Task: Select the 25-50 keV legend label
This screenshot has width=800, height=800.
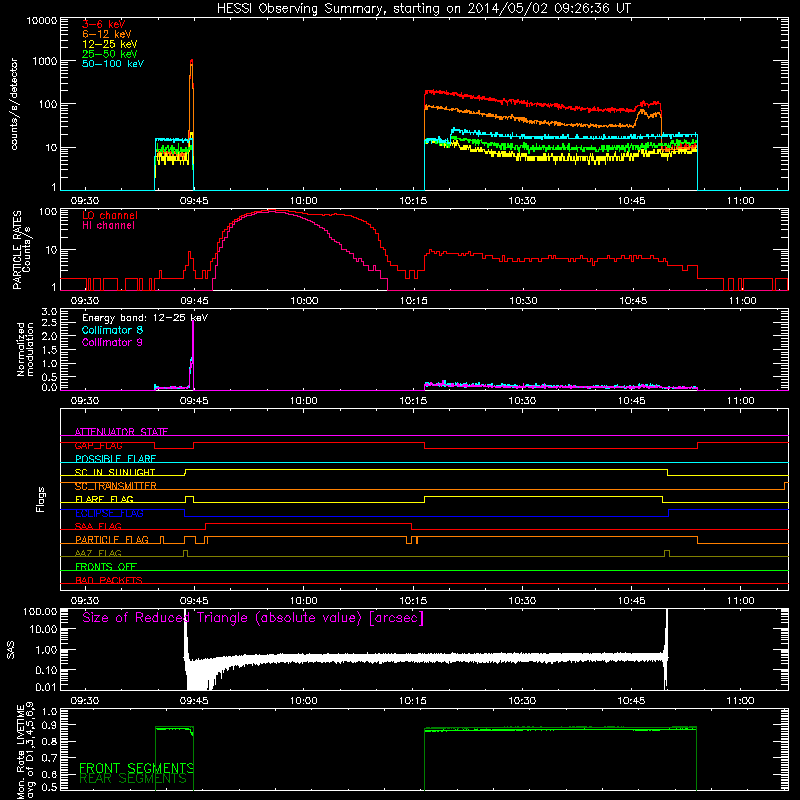Action: pyautogui.click(x=109, y=54)
